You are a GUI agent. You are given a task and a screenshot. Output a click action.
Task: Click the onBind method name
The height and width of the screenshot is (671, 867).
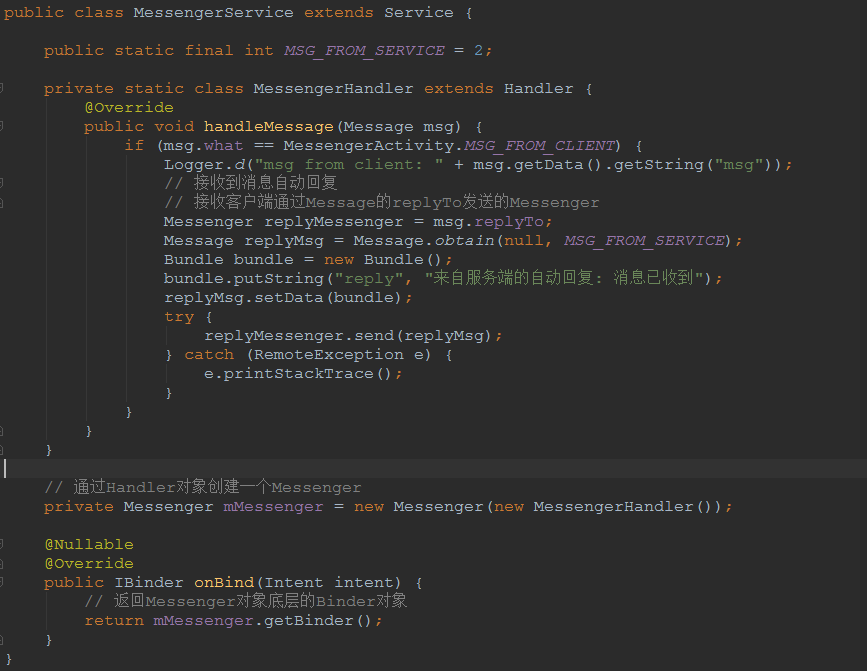224,583
